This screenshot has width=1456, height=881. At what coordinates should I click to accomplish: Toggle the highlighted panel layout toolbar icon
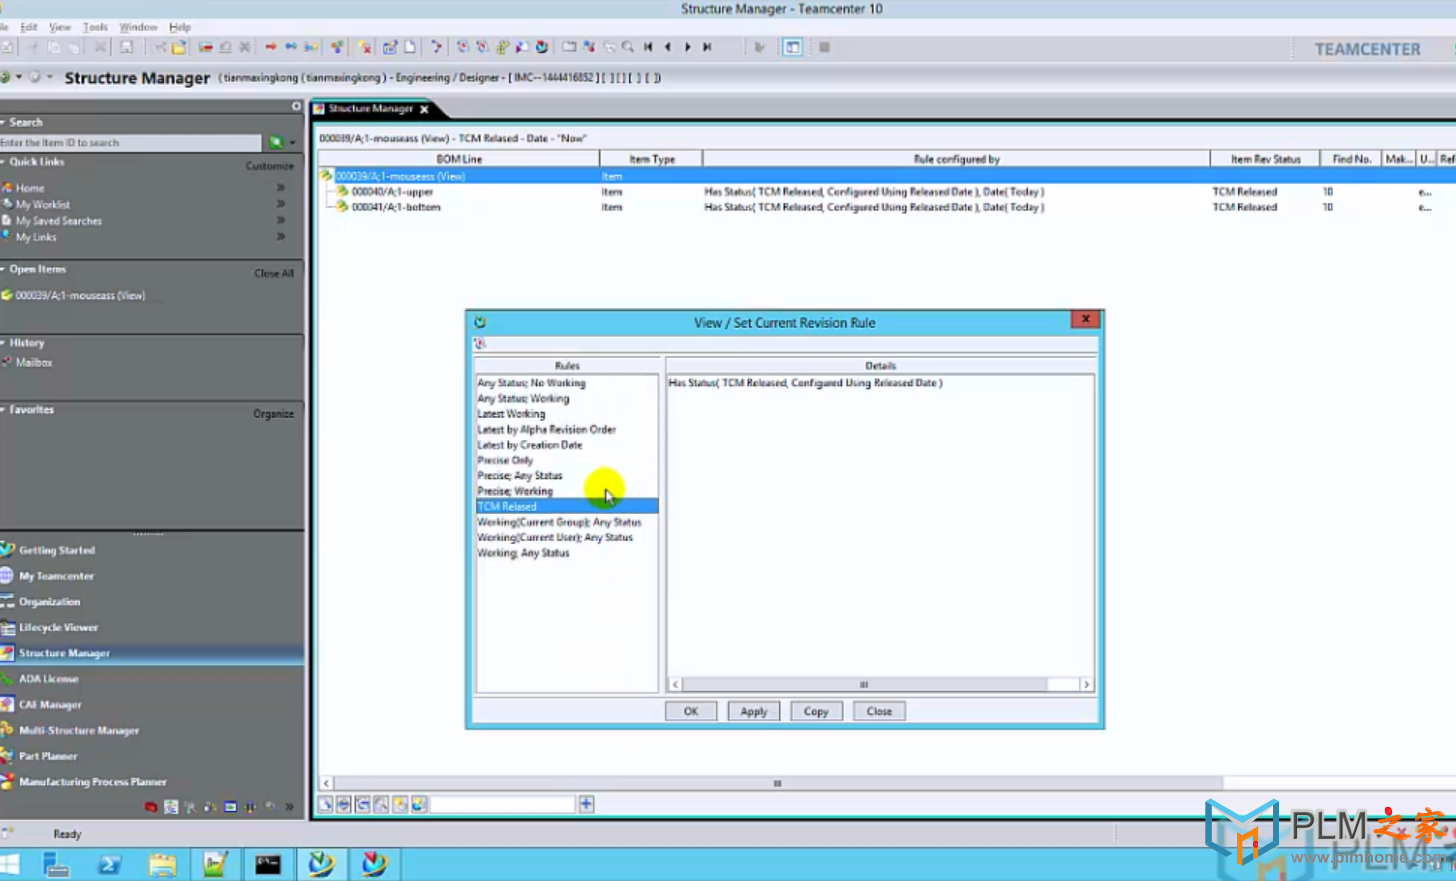[x=792, y=47]
